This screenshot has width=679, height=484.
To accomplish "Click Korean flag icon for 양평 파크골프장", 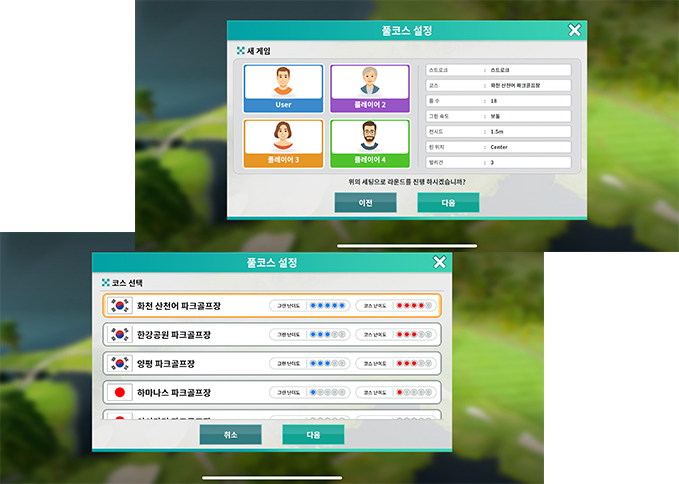I will [121, 363].
